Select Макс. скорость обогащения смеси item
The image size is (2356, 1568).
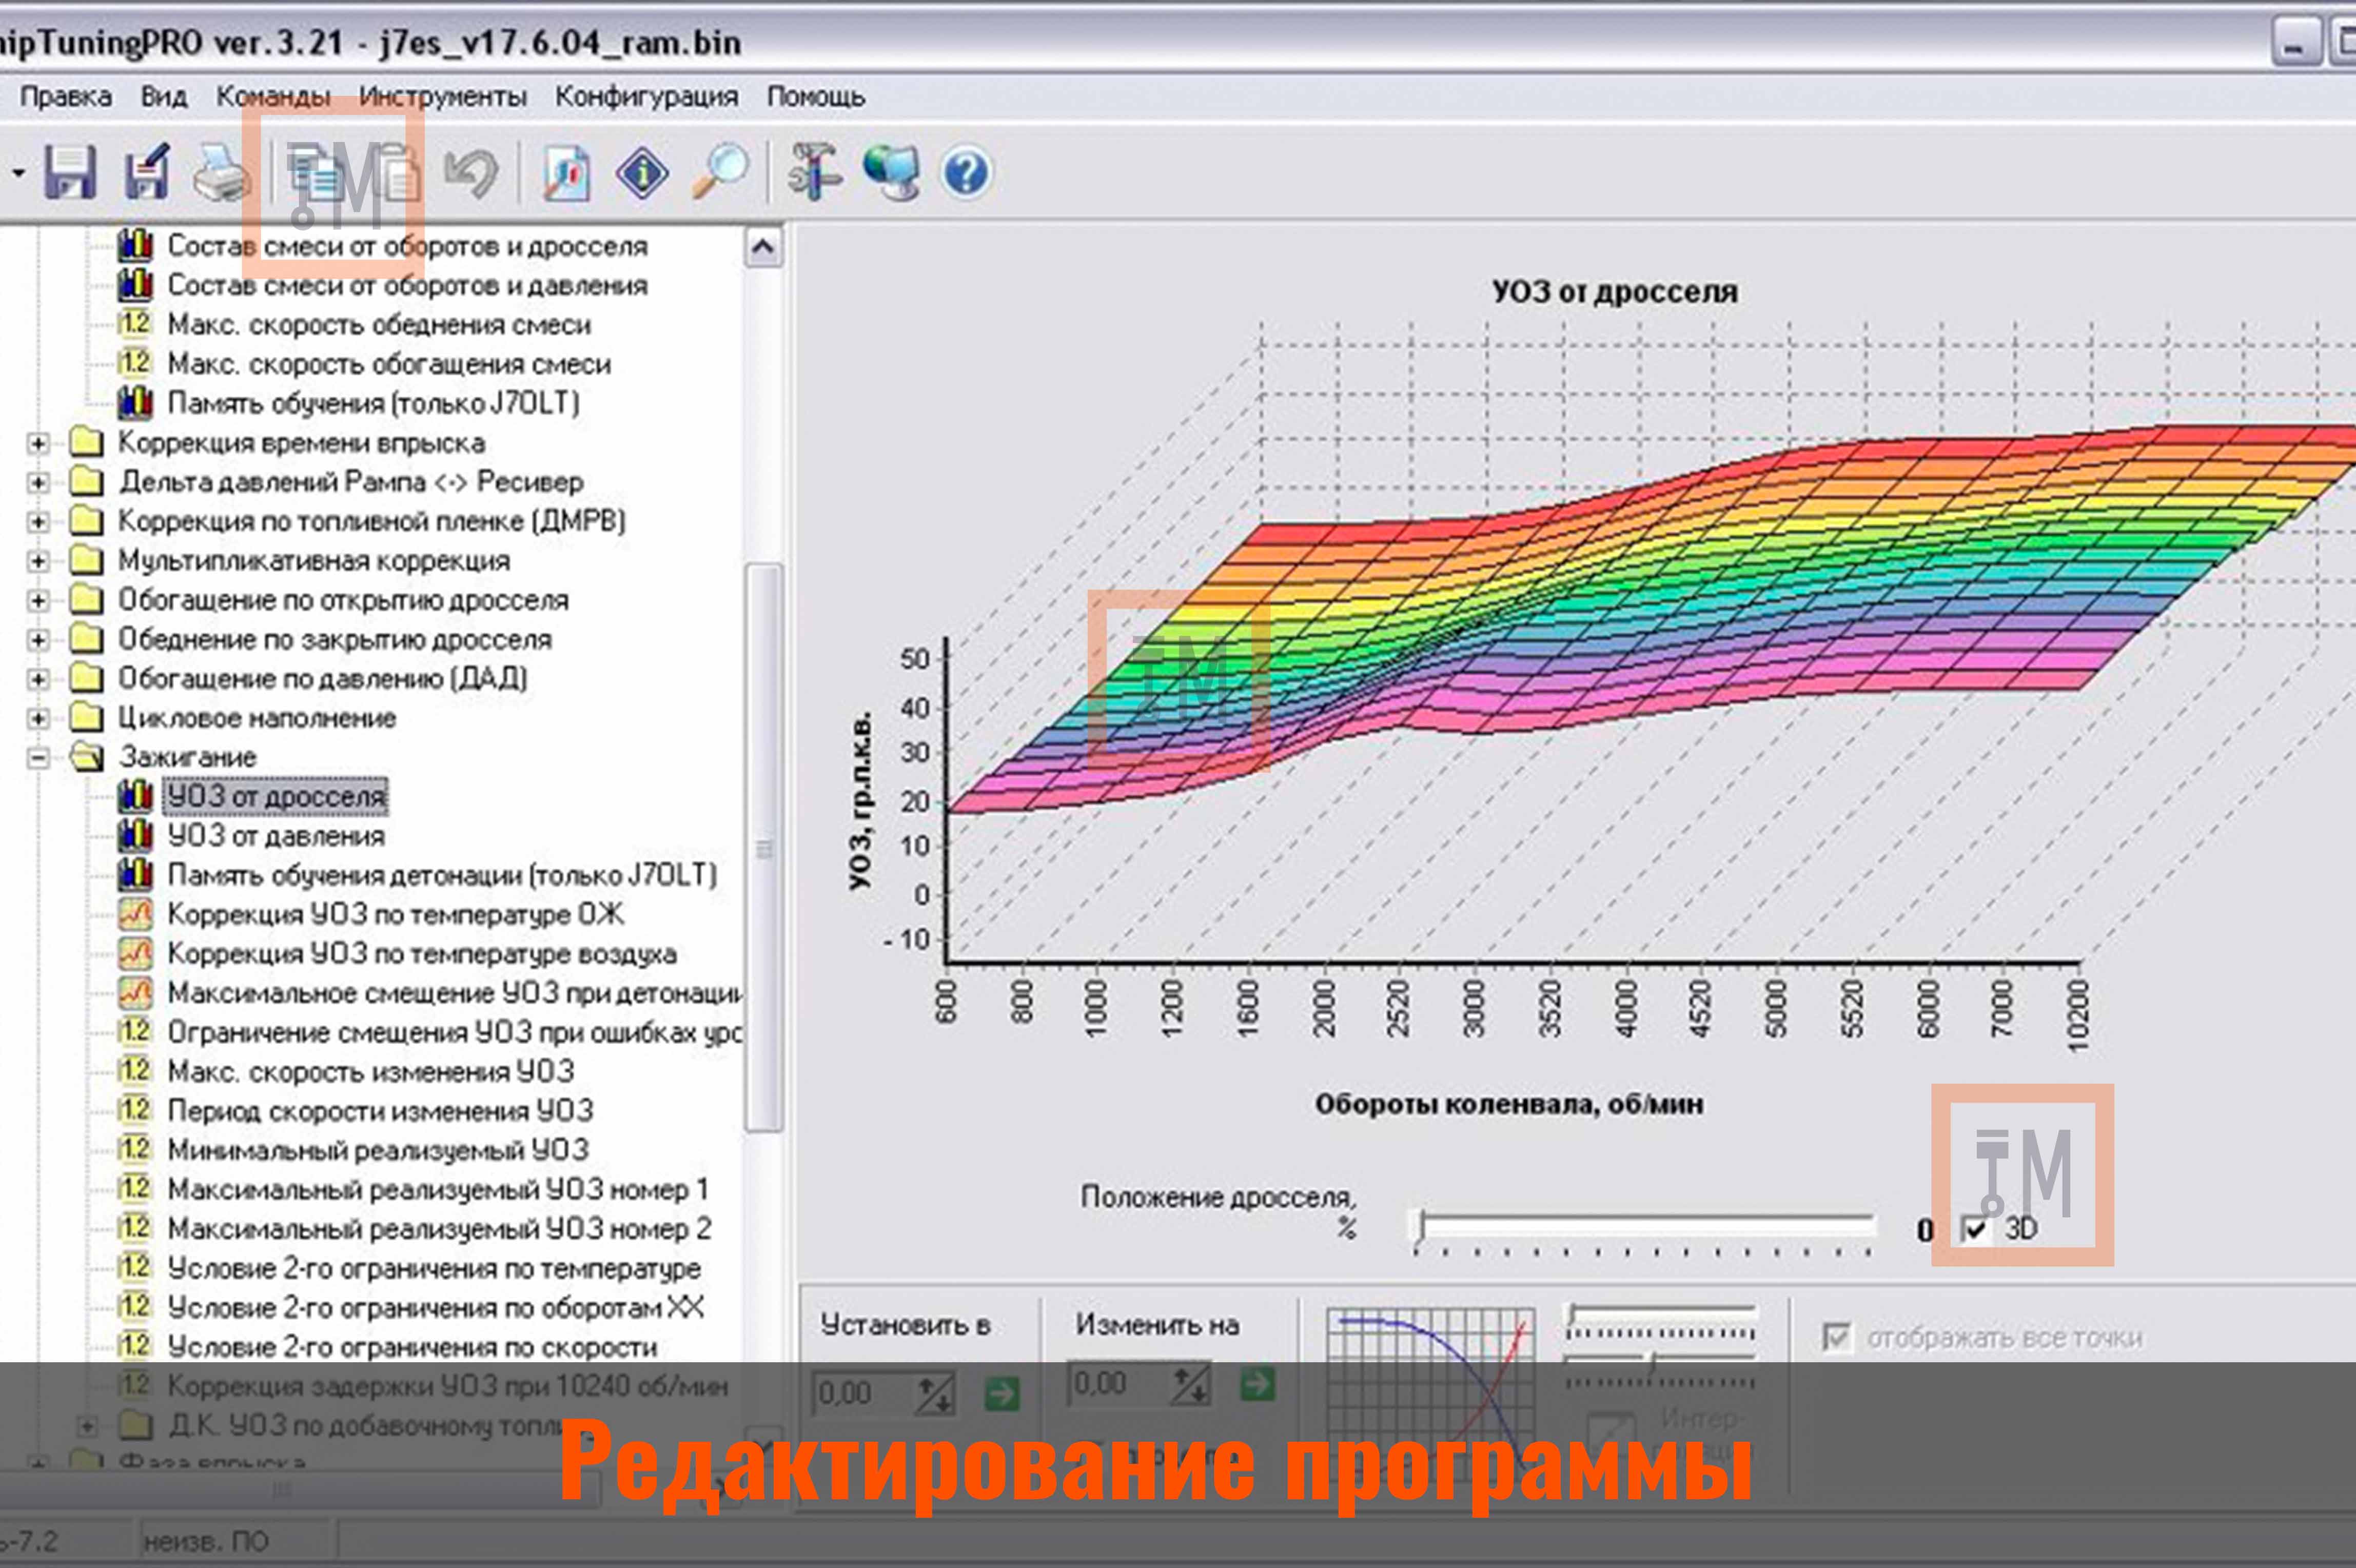click(x=389, y=364)
